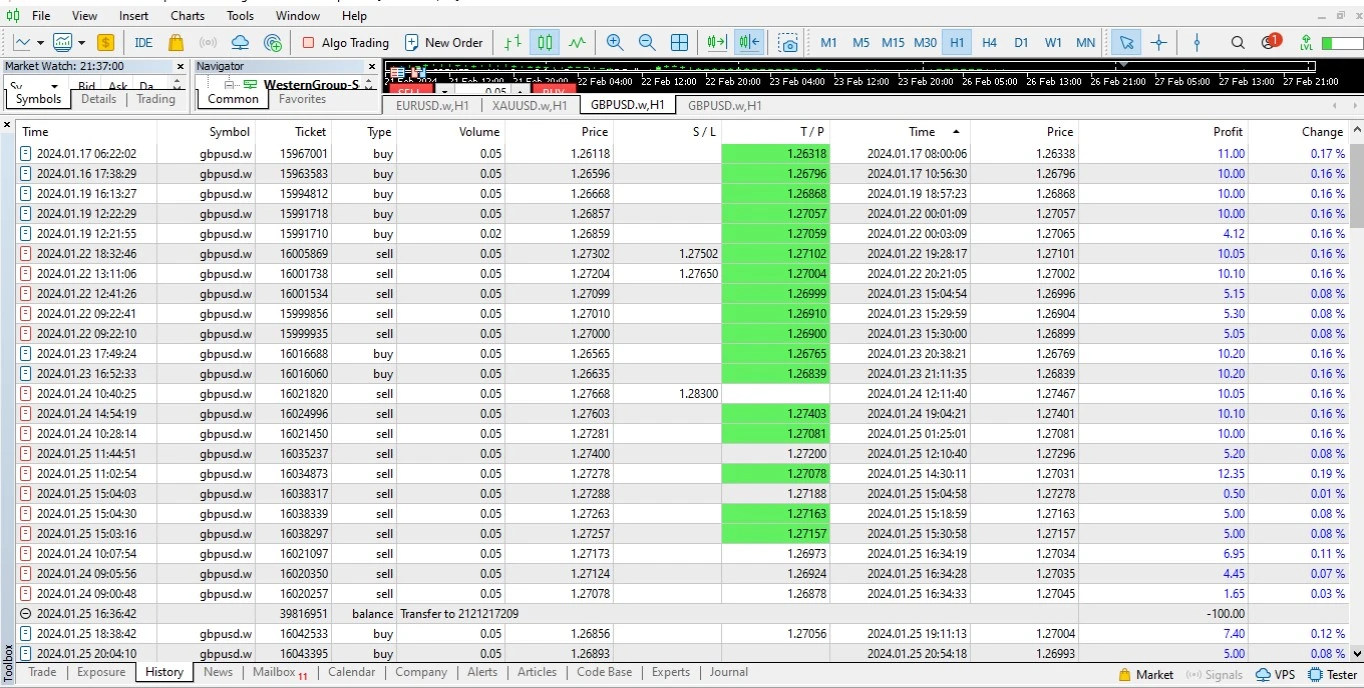This screenshot has height=688, width=1364.
Task: Open the gold dollar trading icon
Action: pos(106,42)
